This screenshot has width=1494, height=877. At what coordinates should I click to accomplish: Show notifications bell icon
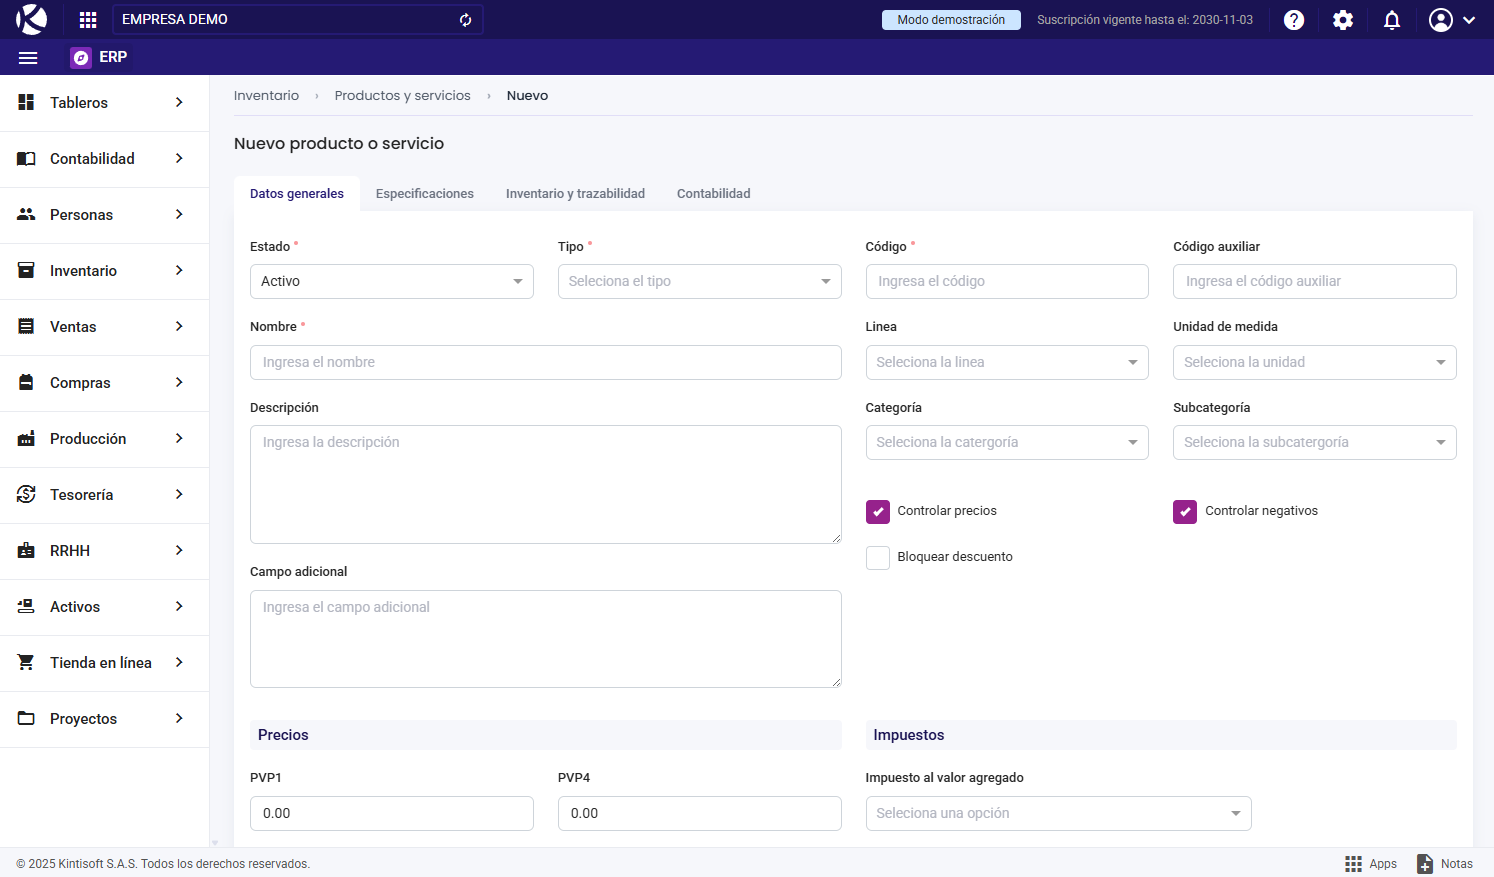tap(1392, 20)
